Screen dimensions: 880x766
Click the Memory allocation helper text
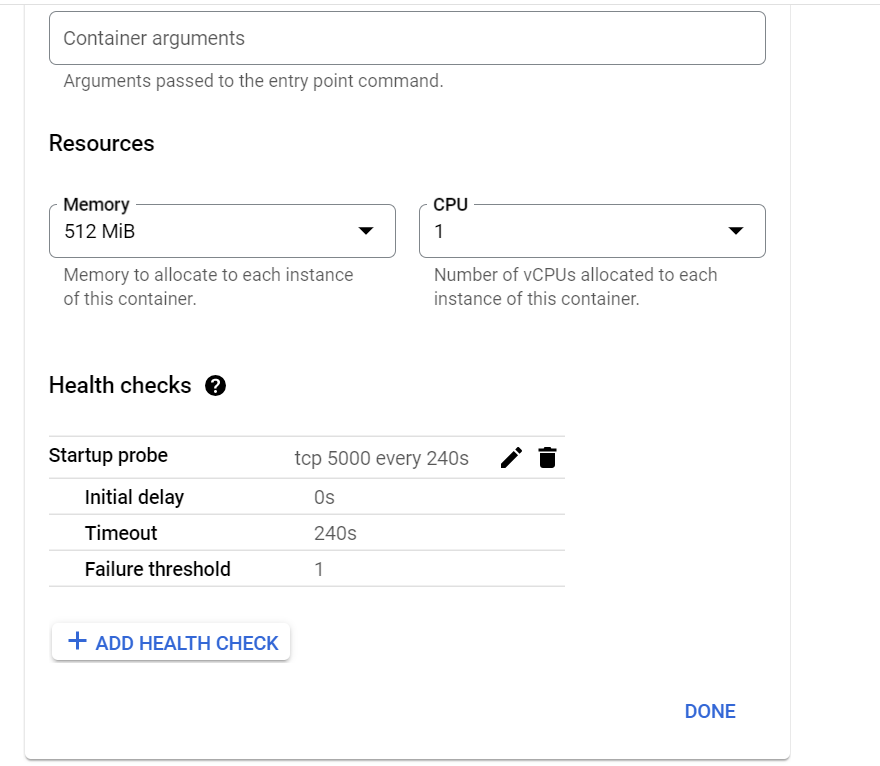(208, 286)
